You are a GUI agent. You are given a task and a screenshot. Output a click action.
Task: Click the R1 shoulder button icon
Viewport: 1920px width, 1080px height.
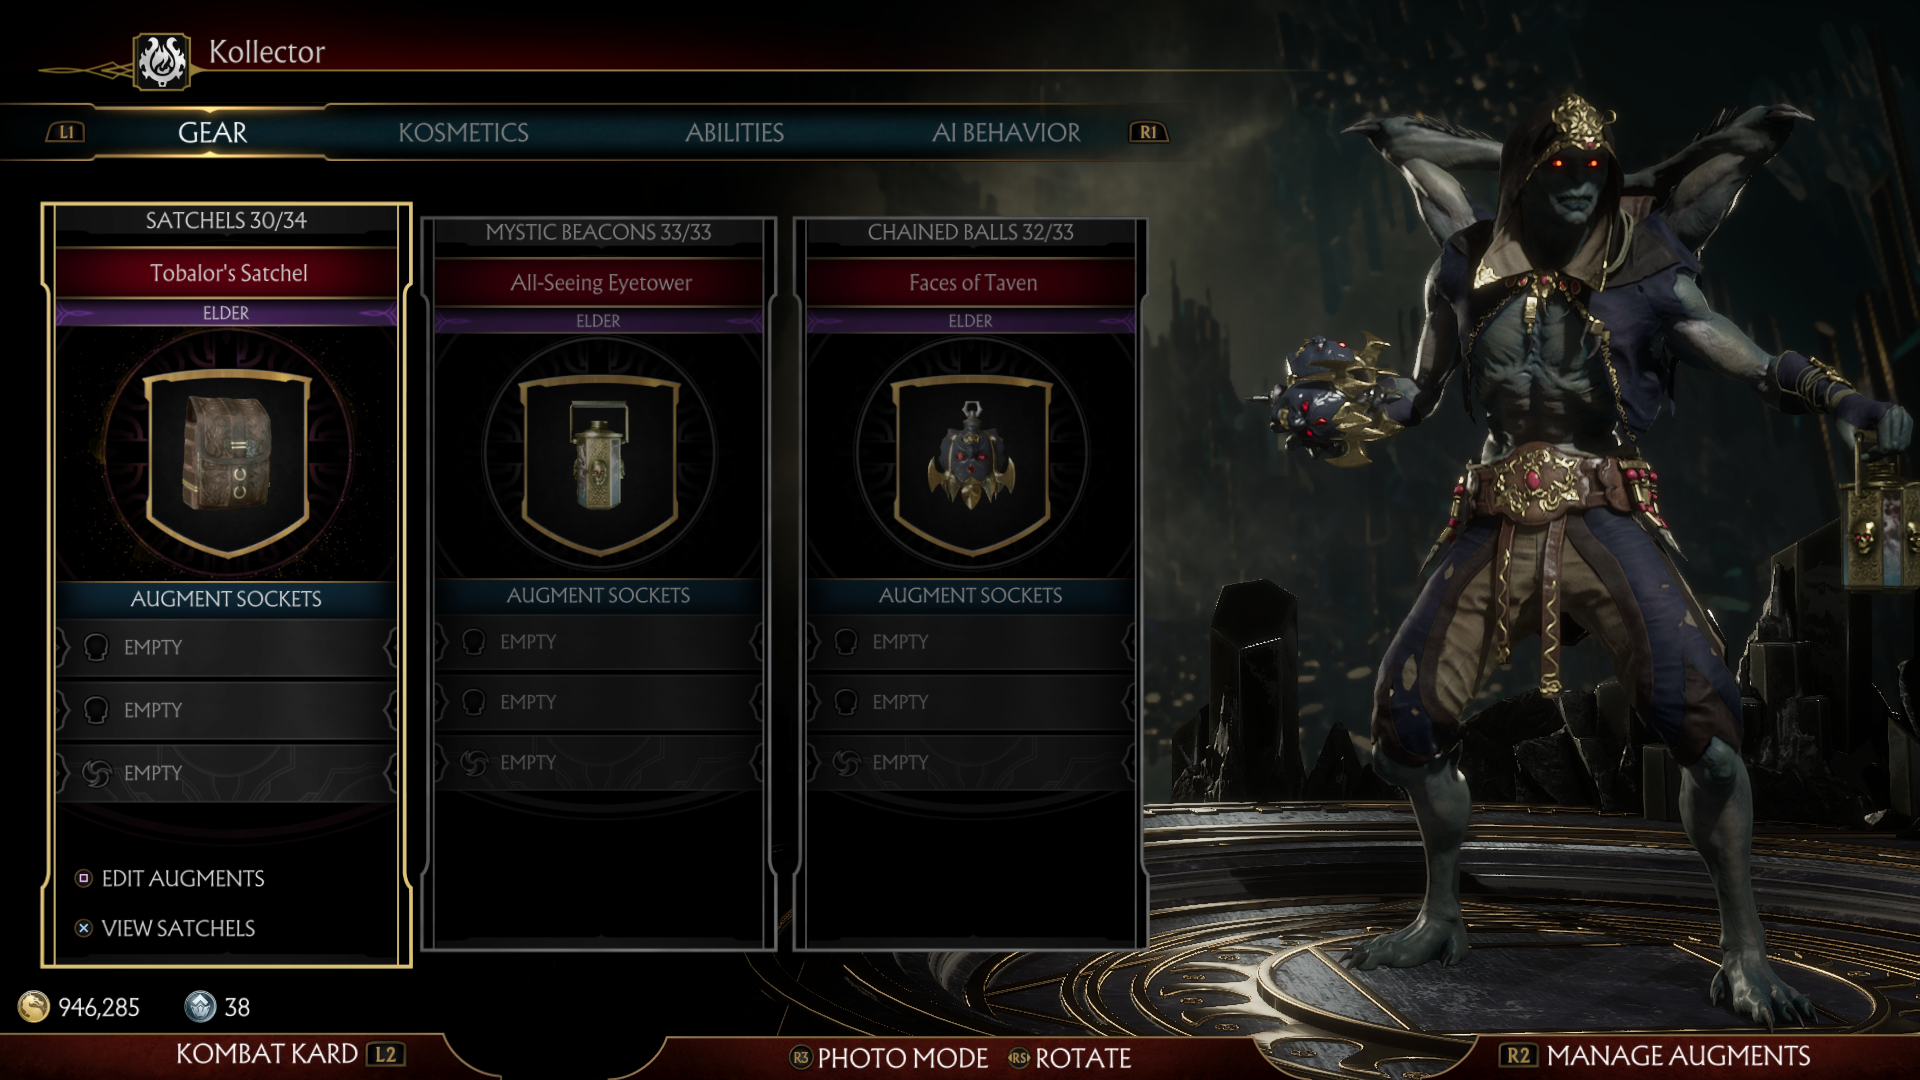tap(1148, 132)
